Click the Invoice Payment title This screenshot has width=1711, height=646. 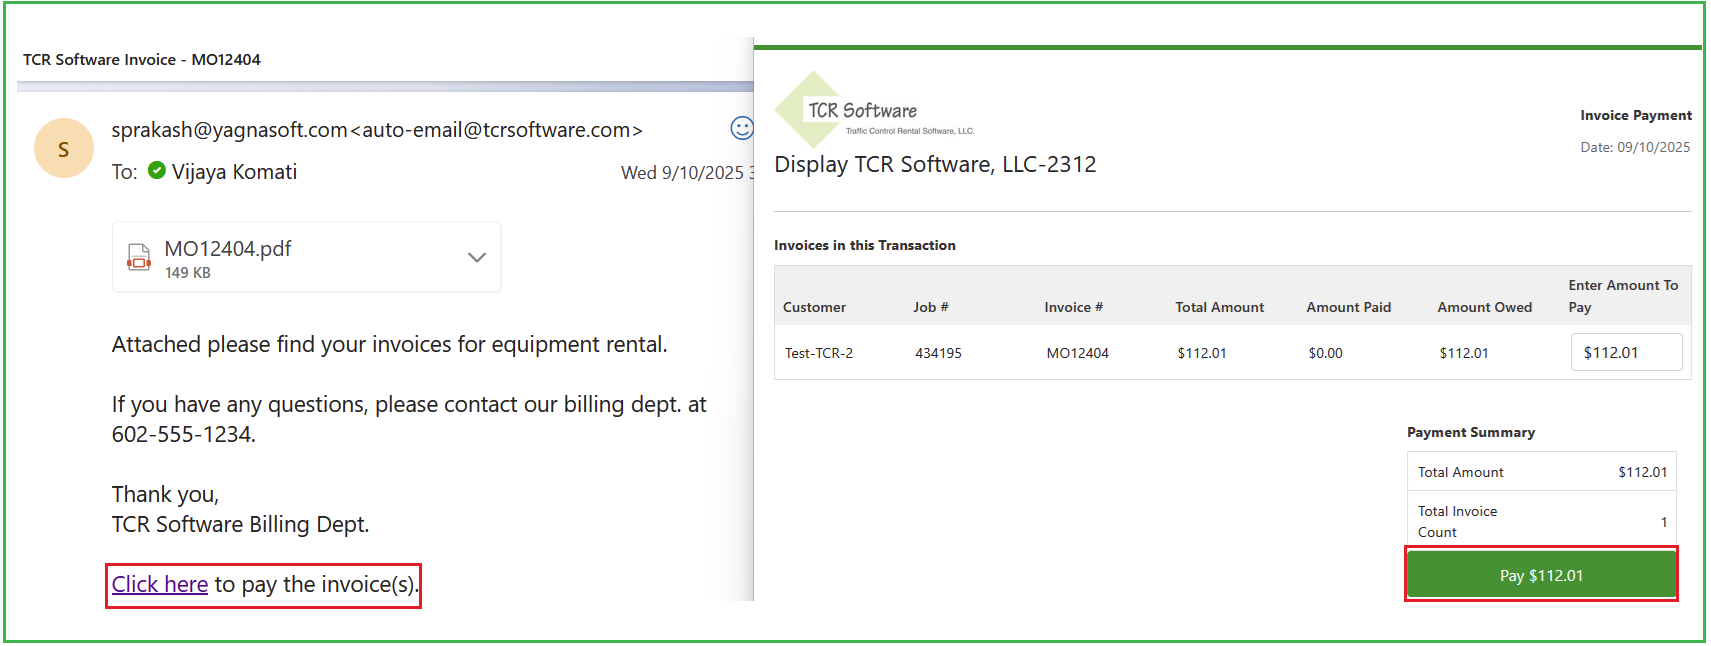(1636, 115)
